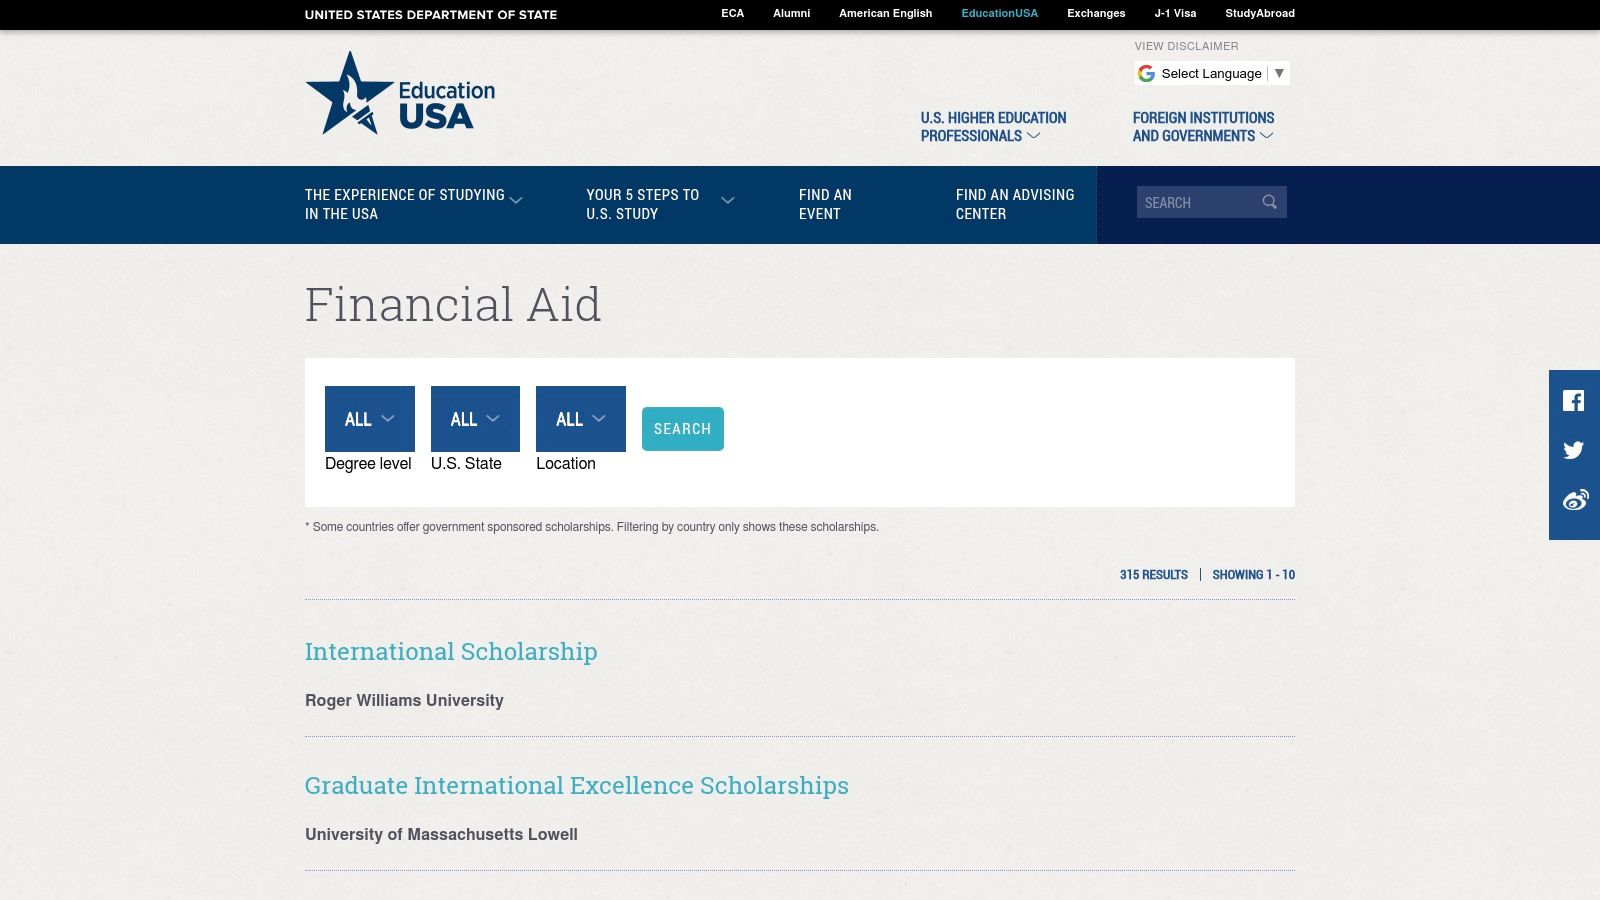Click the Facebook share icon

(x=1574, y=400)
